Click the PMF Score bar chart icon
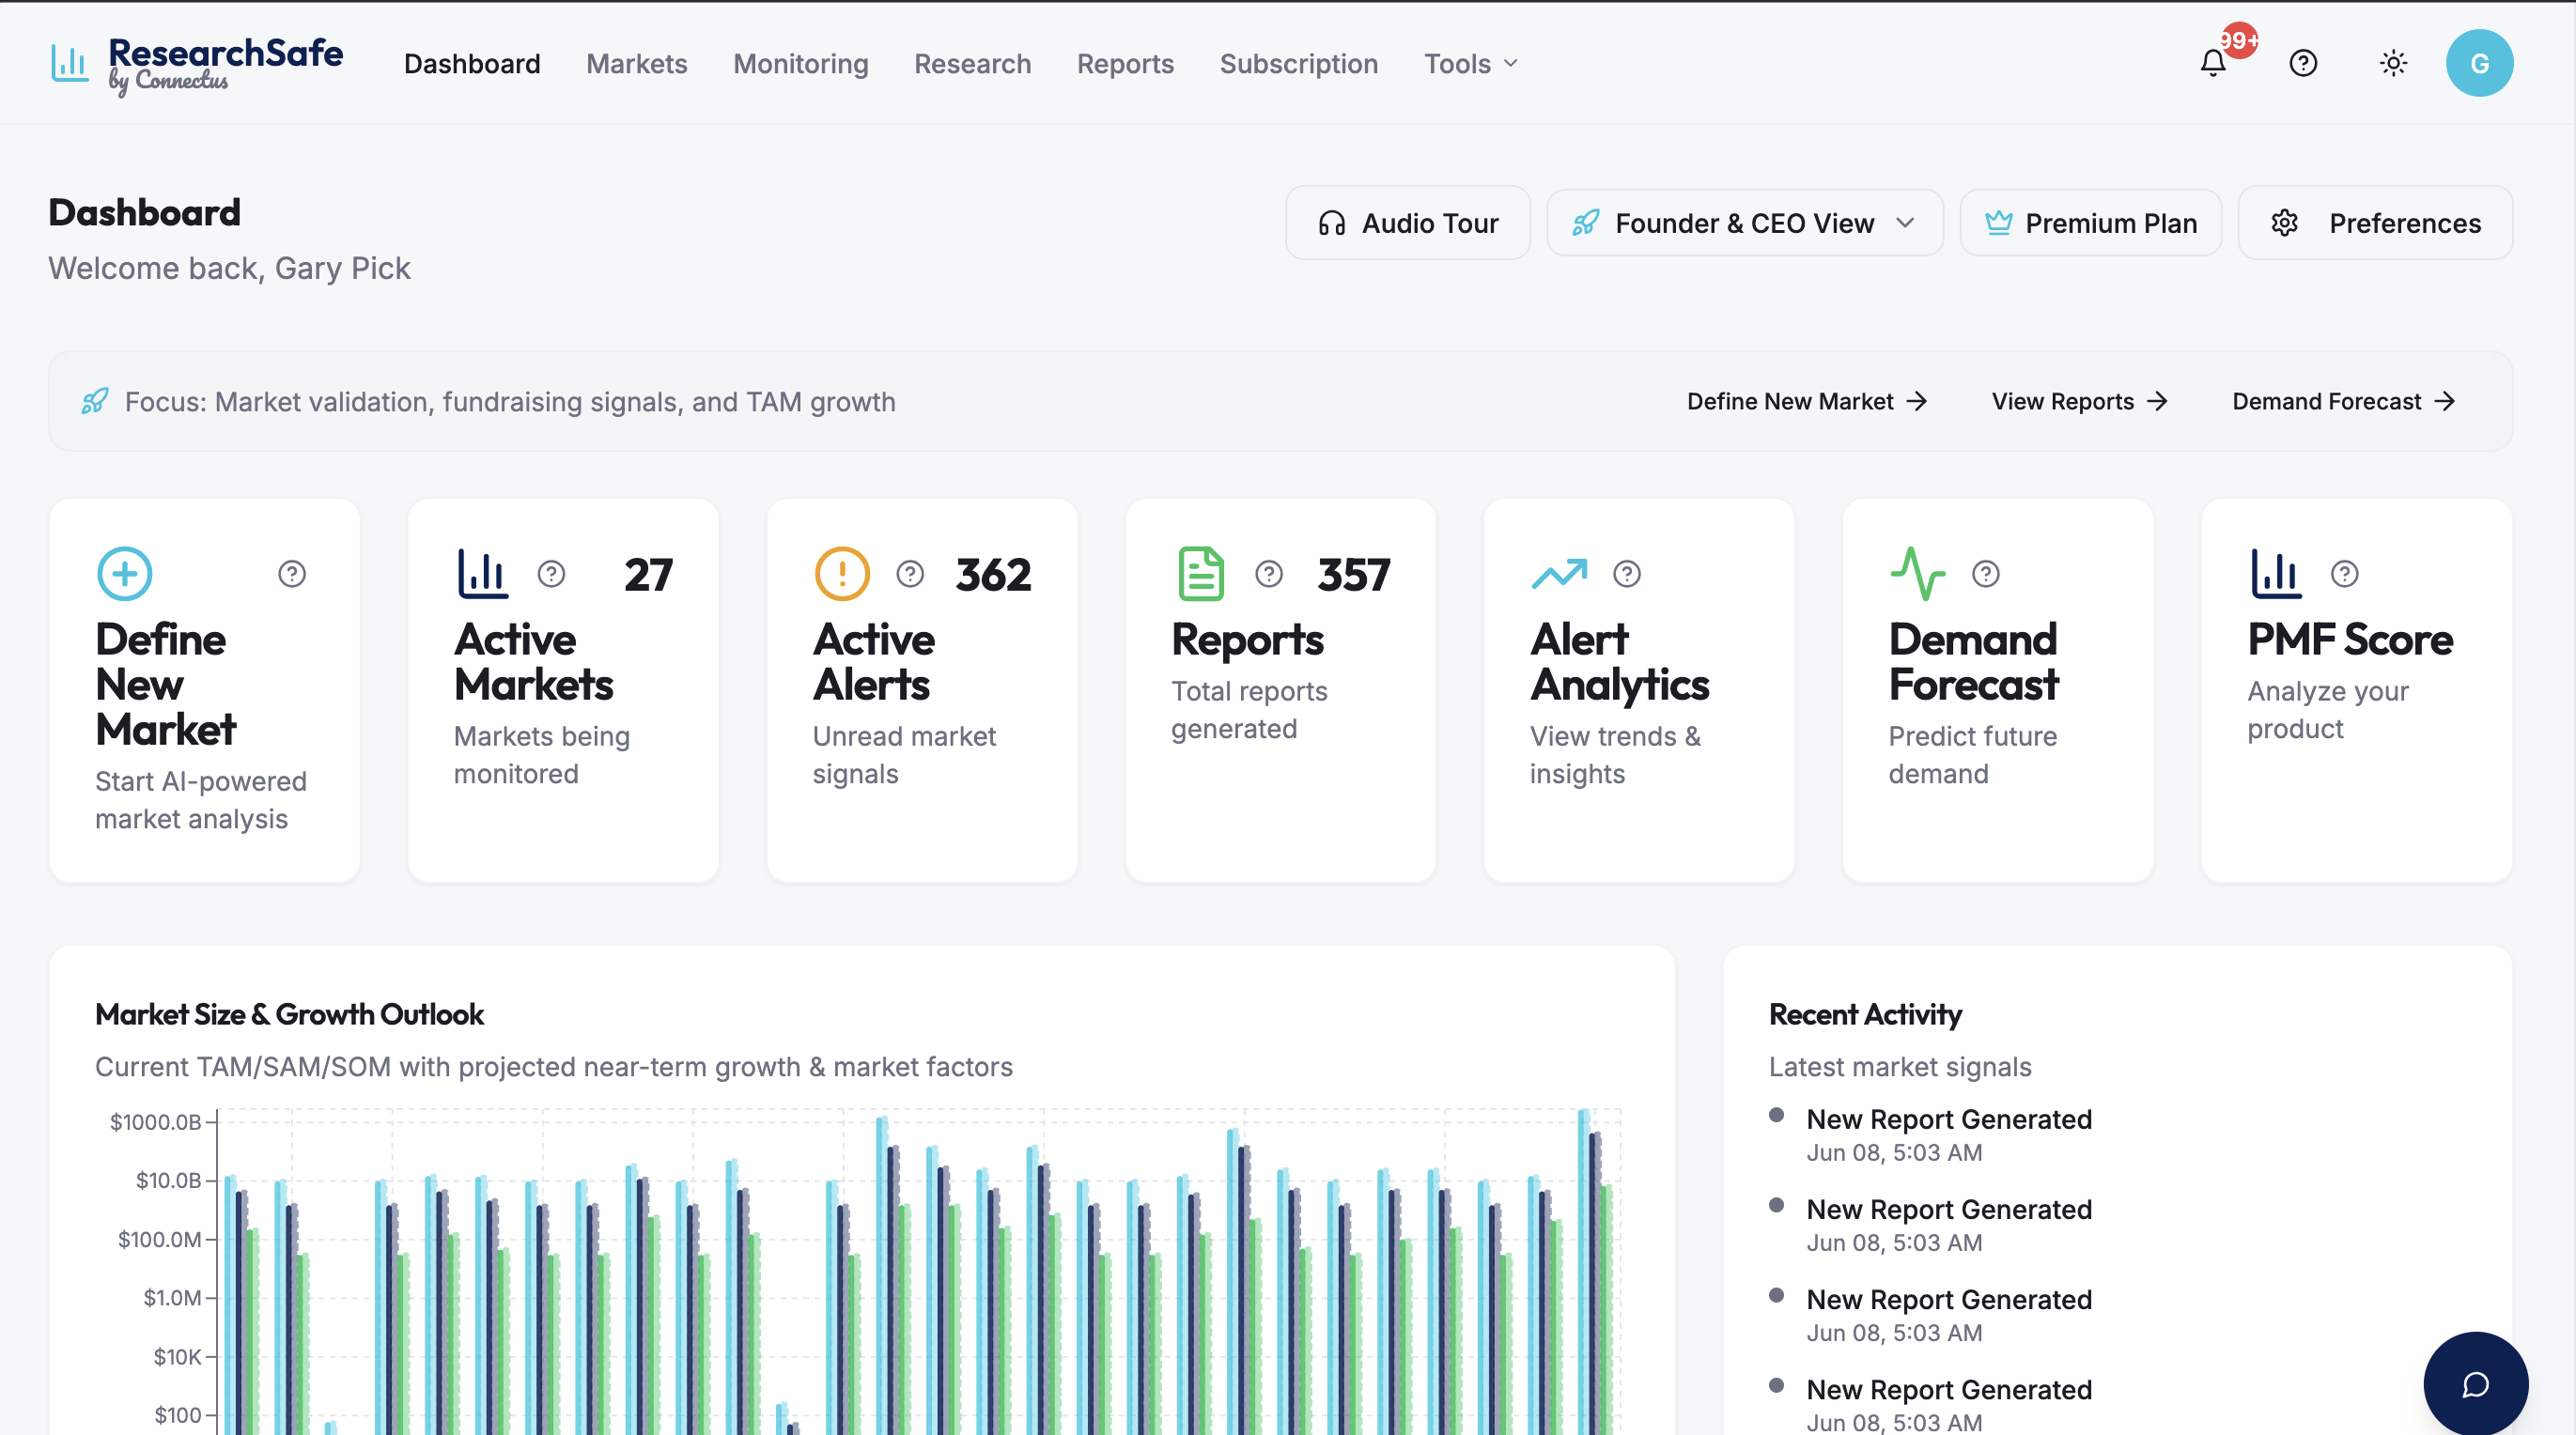 (x=2276, y=573)
